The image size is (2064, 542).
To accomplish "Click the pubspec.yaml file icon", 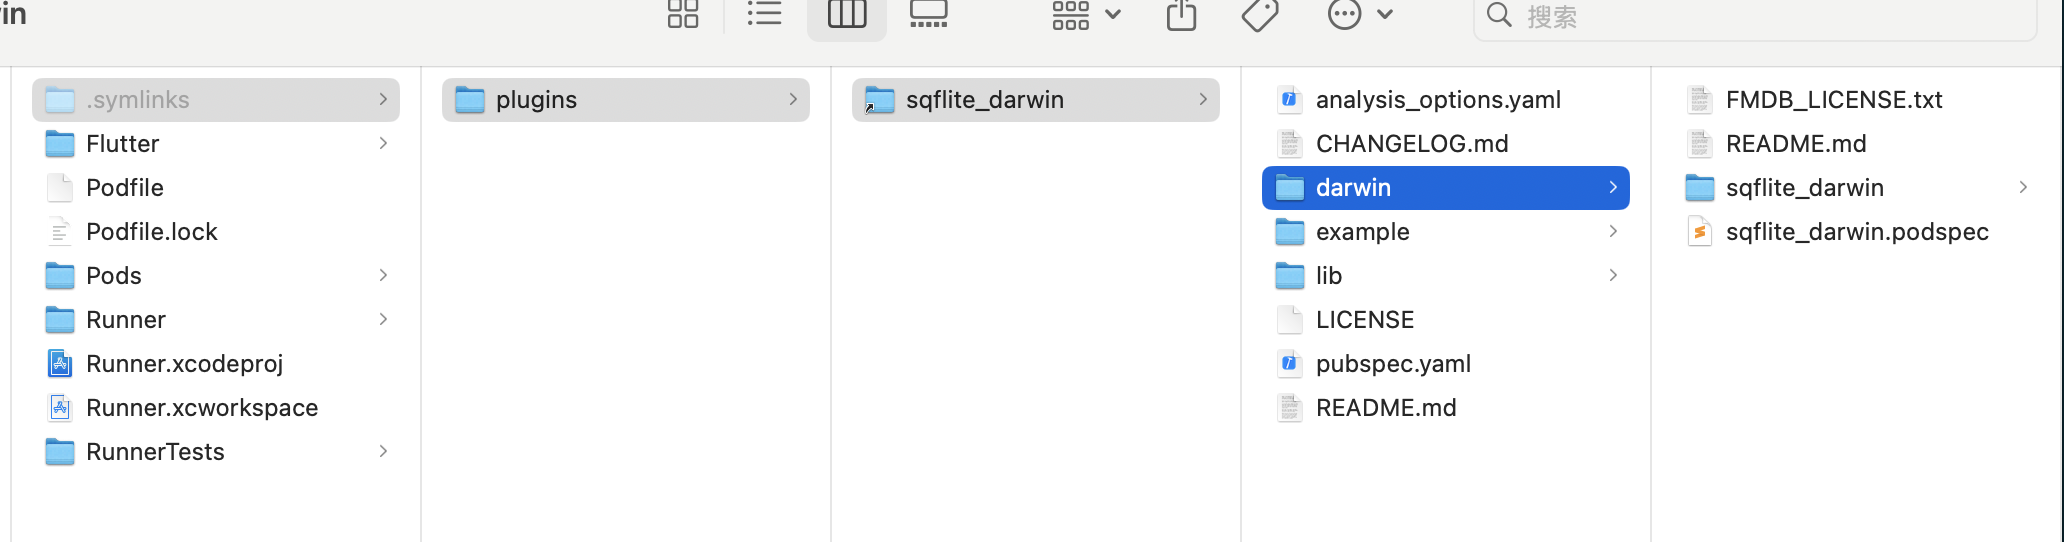I will pos(1290,364).
